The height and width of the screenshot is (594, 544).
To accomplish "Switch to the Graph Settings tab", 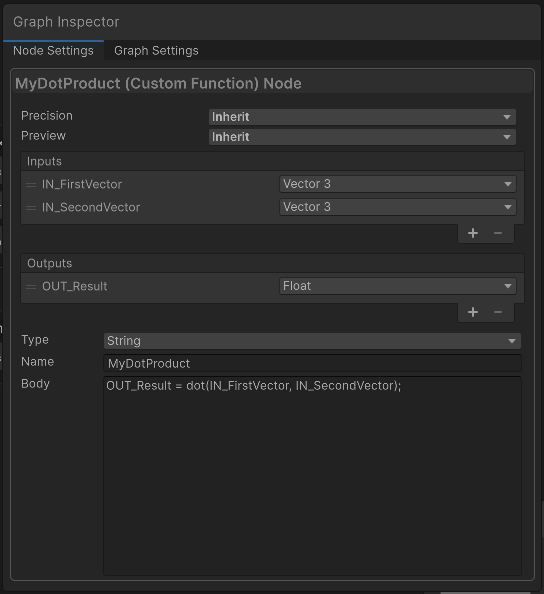I will [156, 51].
